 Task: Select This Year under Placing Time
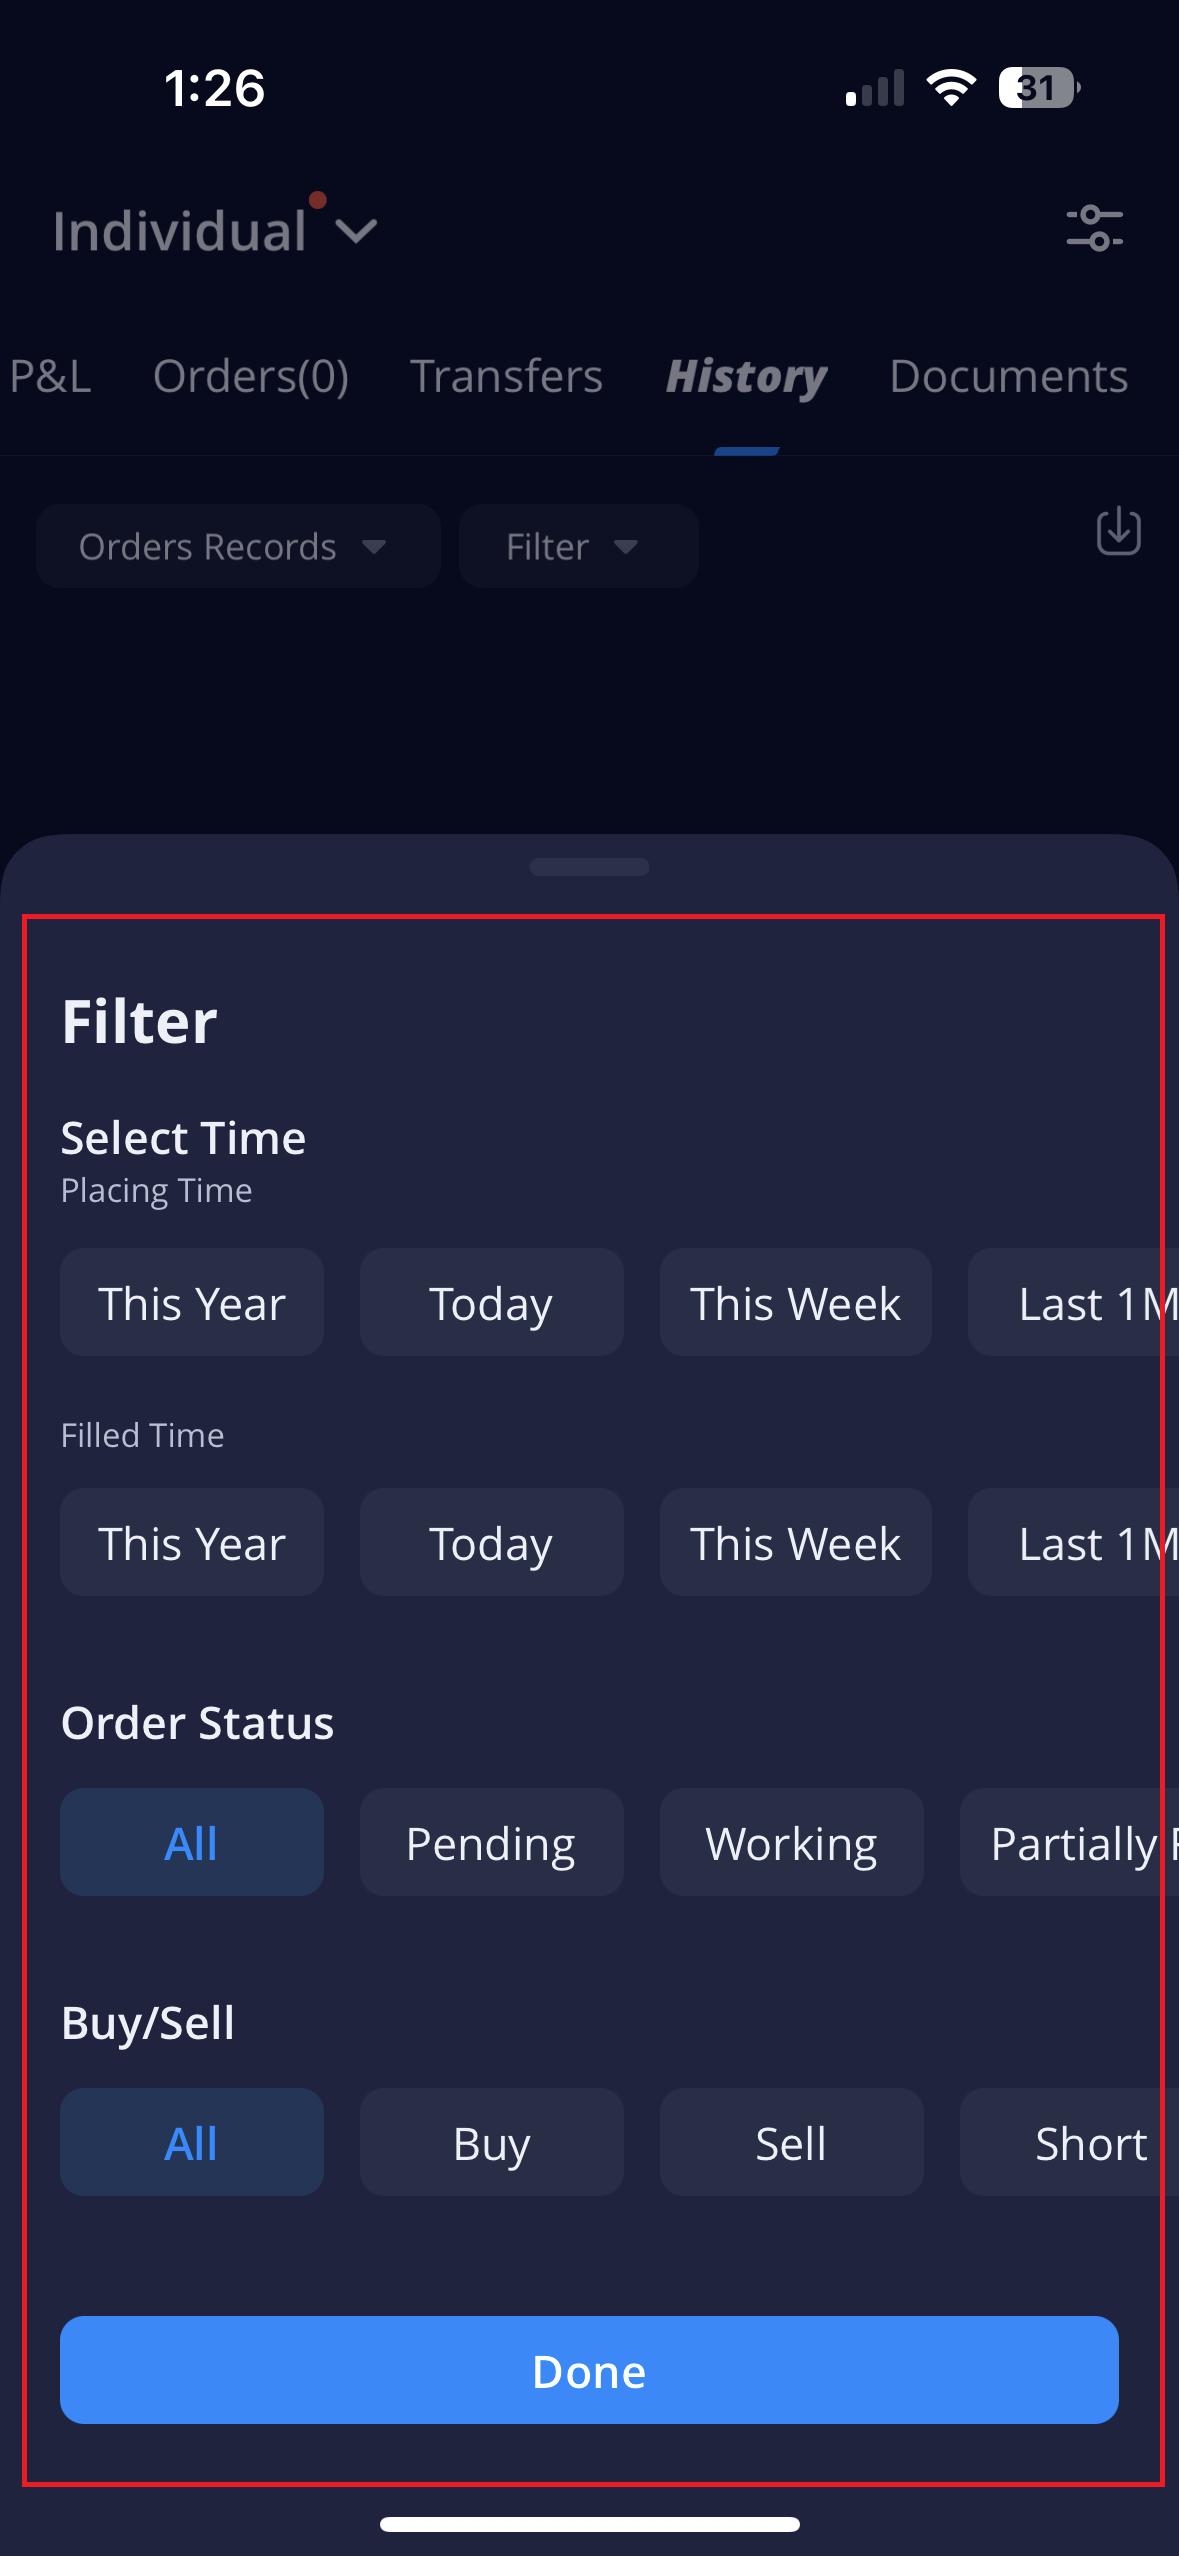(192, 1303)
